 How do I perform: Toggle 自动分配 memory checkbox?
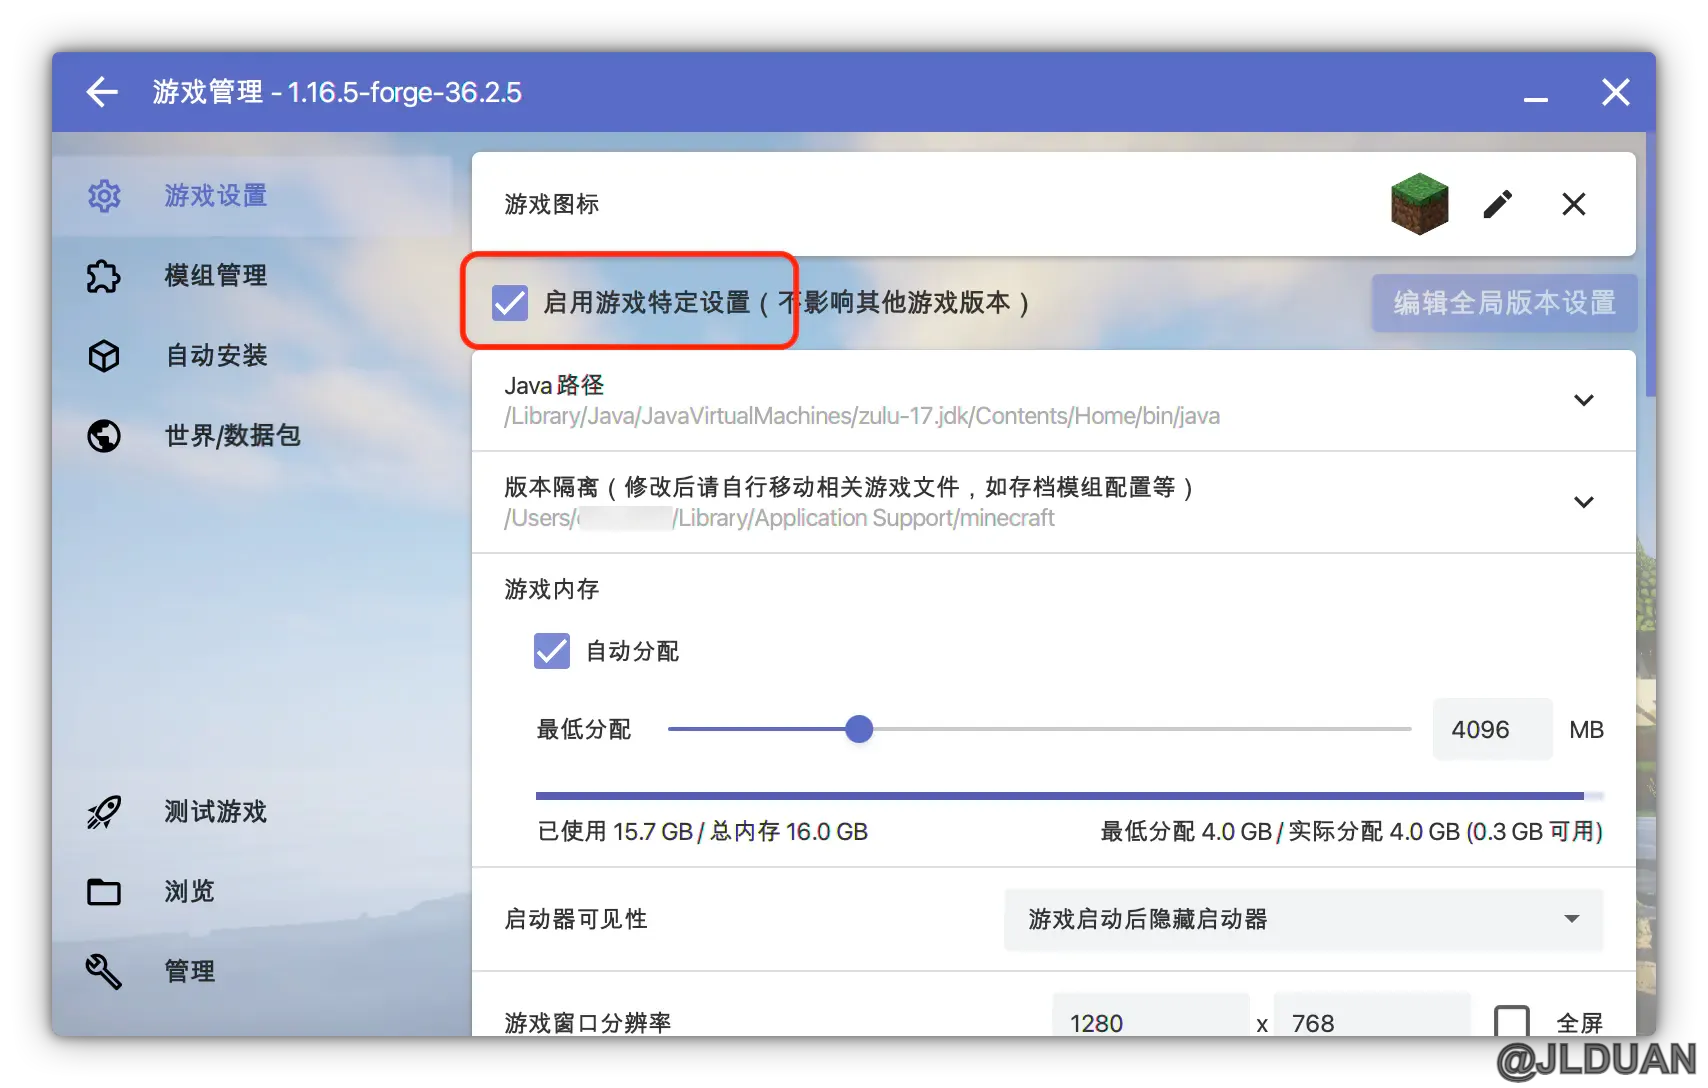[x=552, y=651]
